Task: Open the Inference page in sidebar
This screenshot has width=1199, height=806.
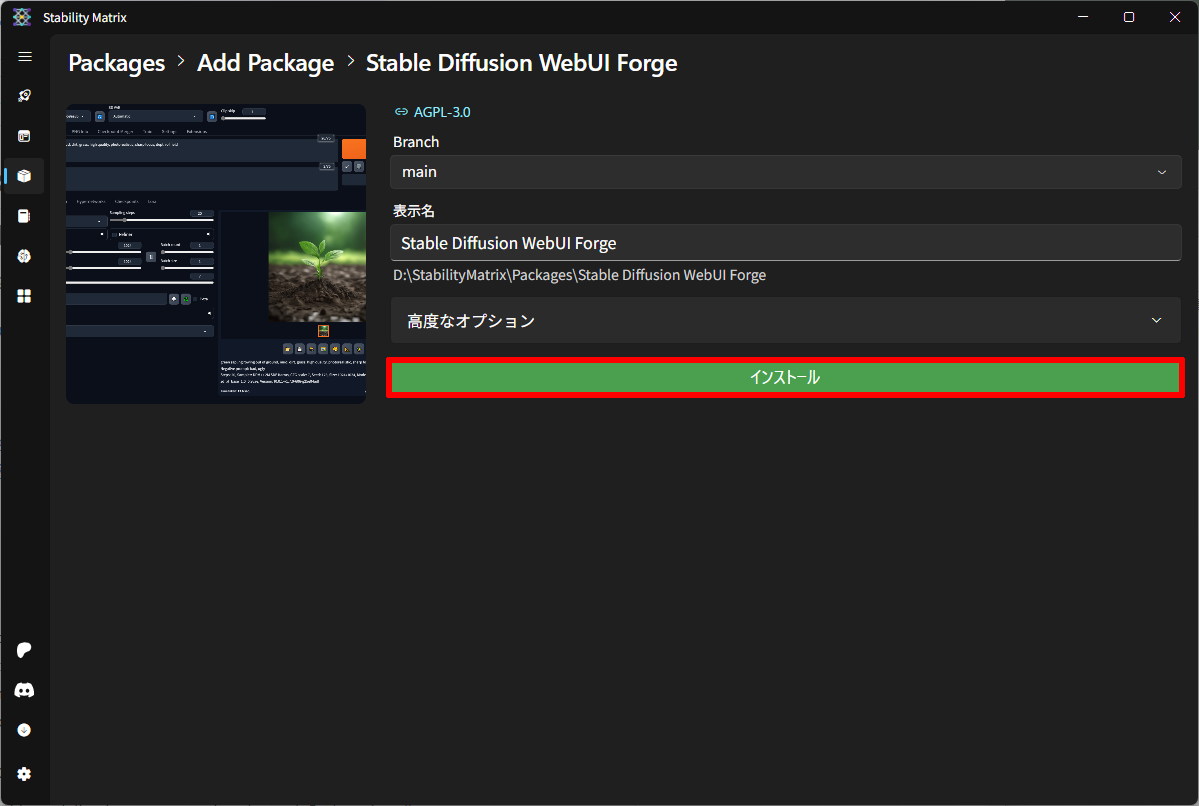Action: point(25,136)
